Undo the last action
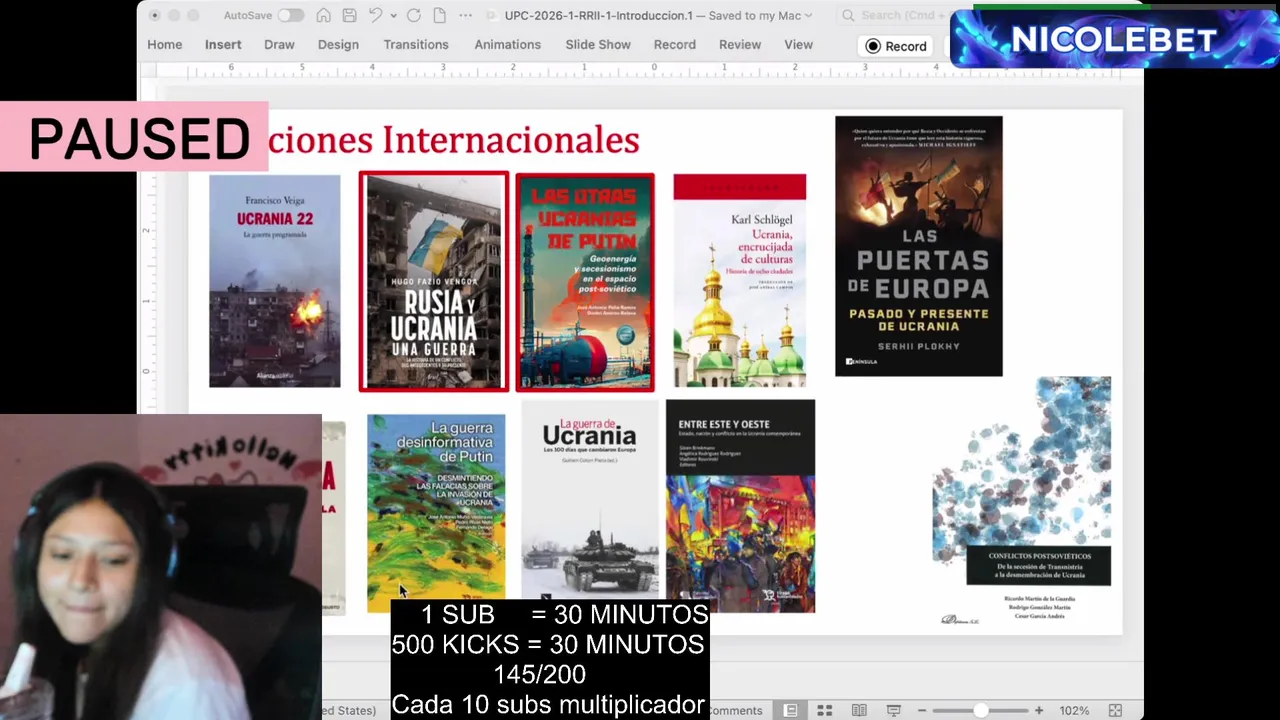The height and width of the screenshot is (720, 1280). click(375, 15)
